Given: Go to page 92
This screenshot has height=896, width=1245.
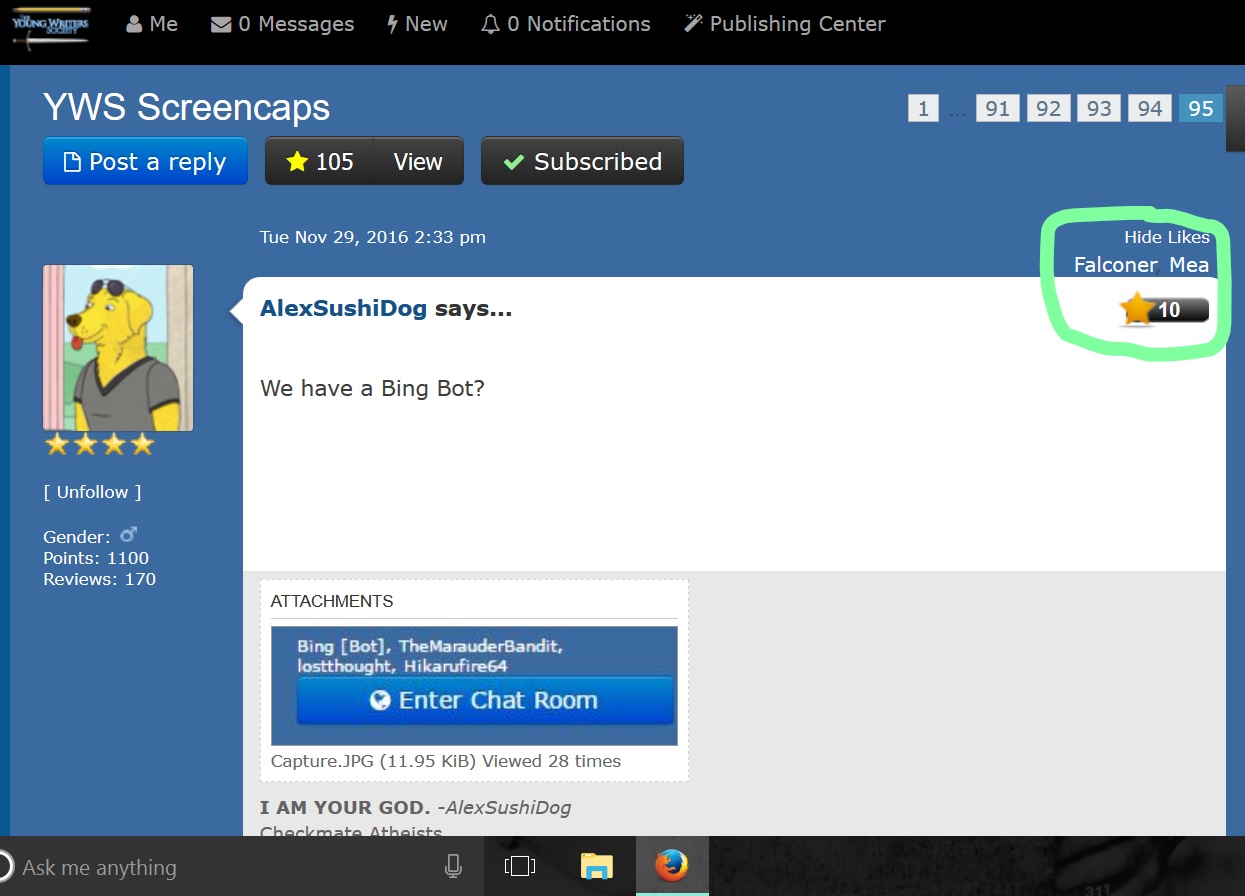Looking at the screenshot, I should pos(1049,108).
